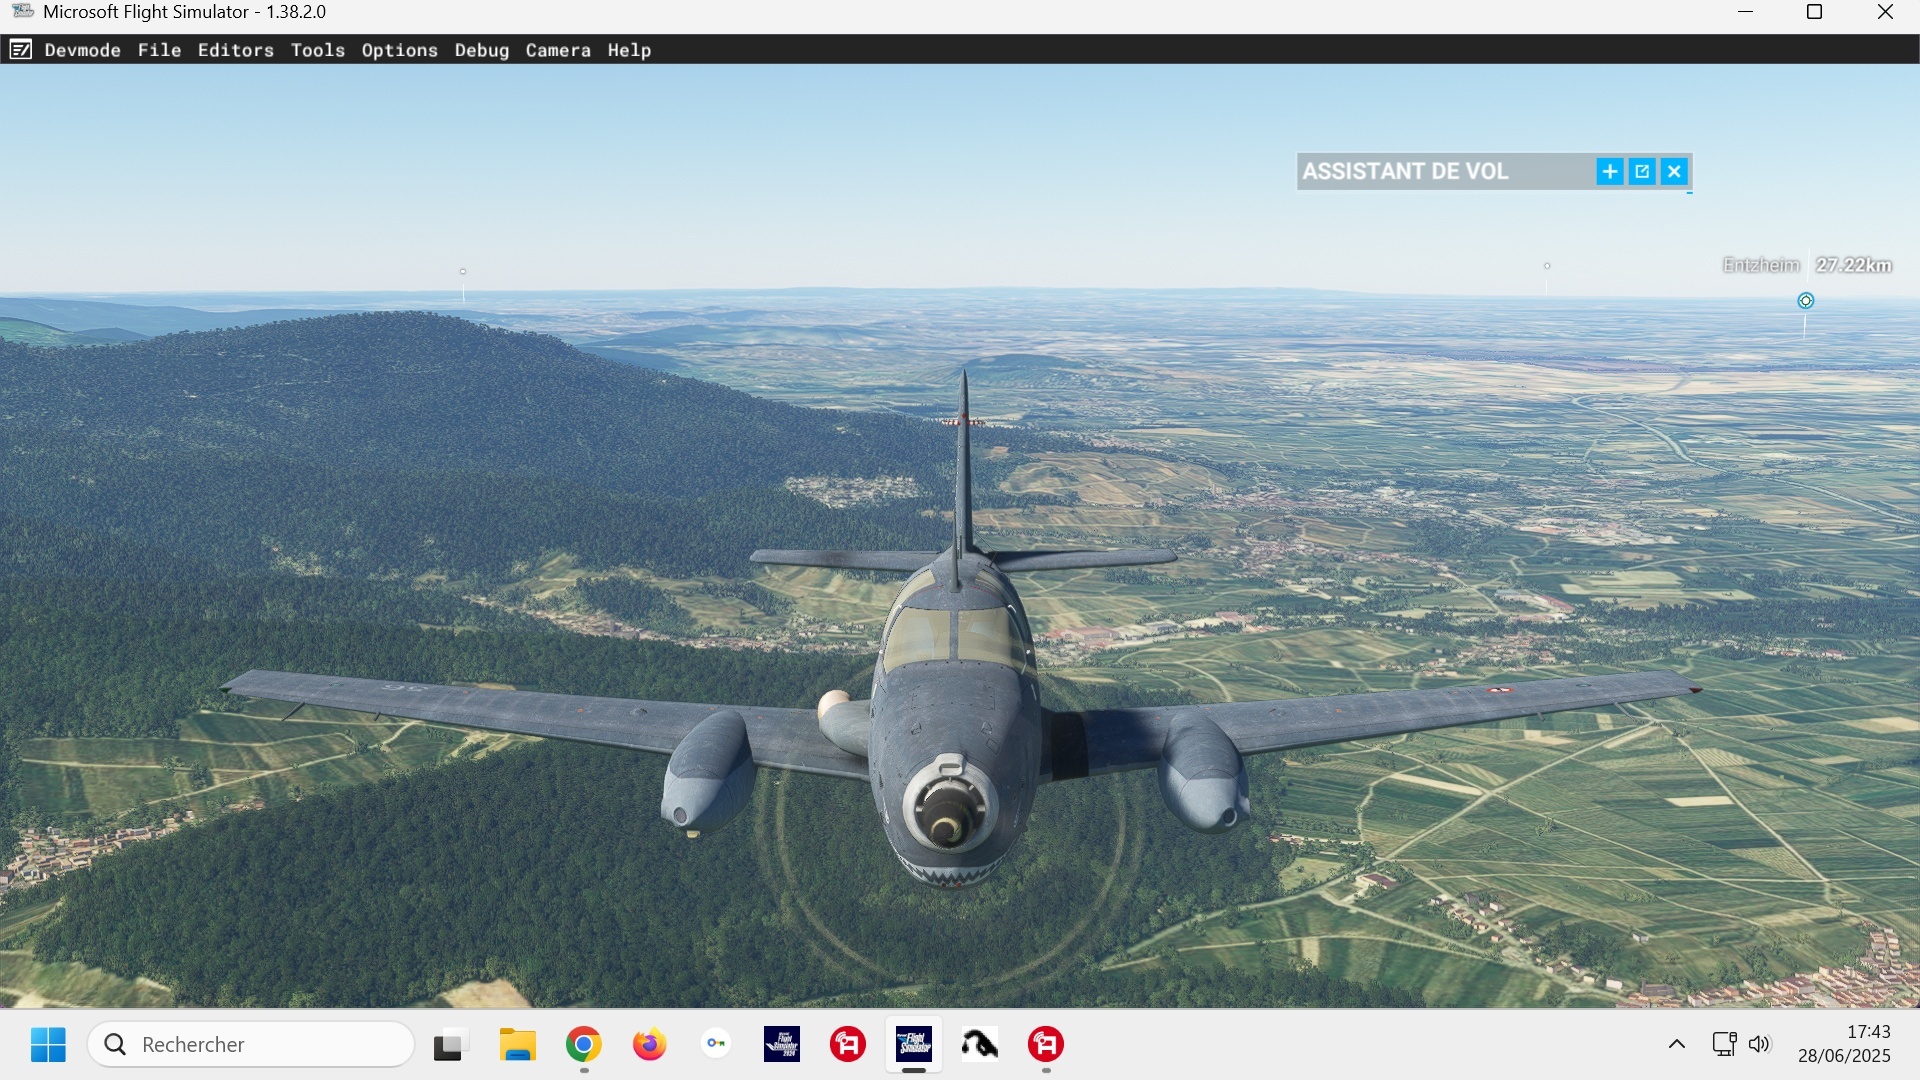Expand the Tools dropdown menu
1920x1080 pixels.
click(317, 50)
